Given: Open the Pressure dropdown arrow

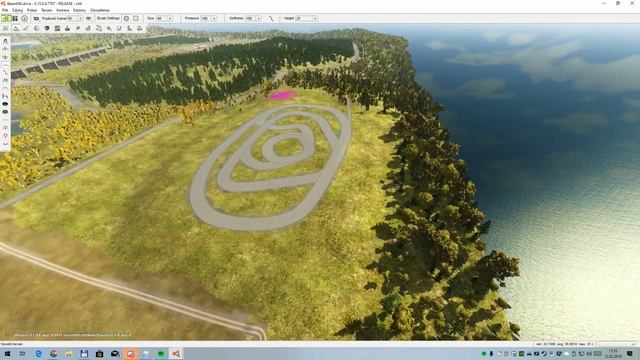Looking at the screenshot, I should coord(214,18).
